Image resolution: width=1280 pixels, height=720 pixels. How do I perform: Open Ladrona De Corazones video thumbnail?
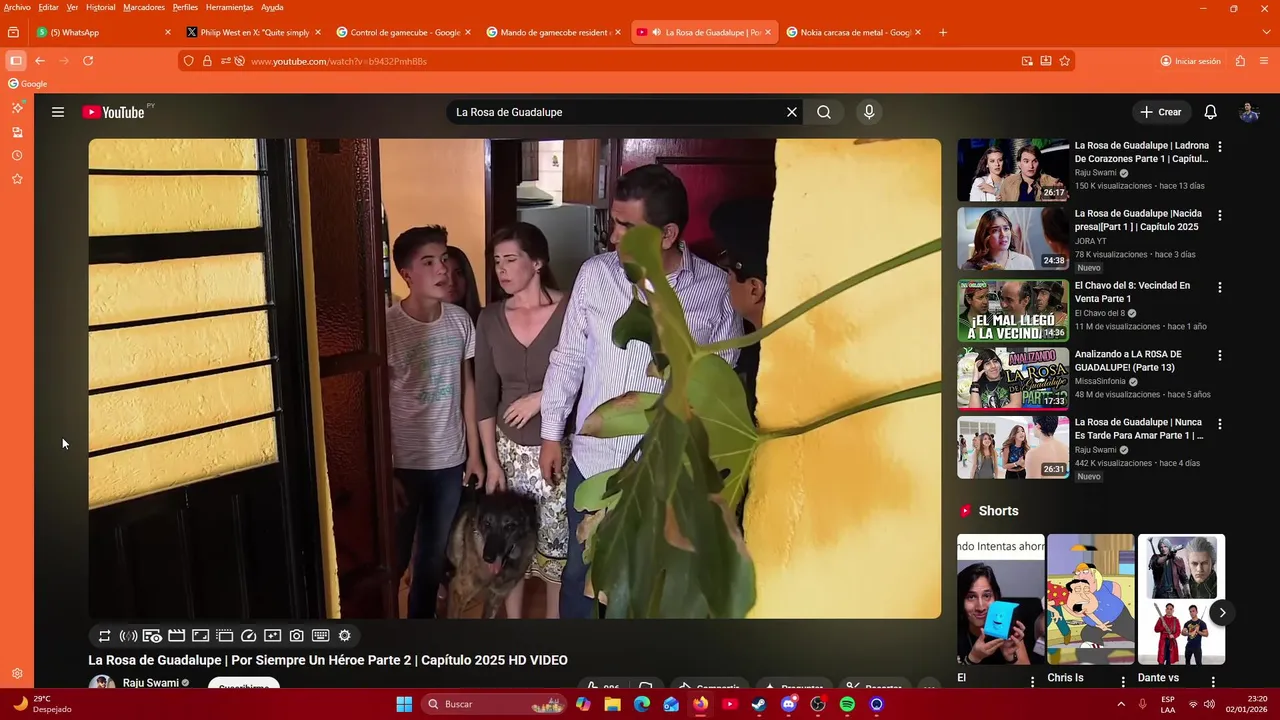point(1013,170)
